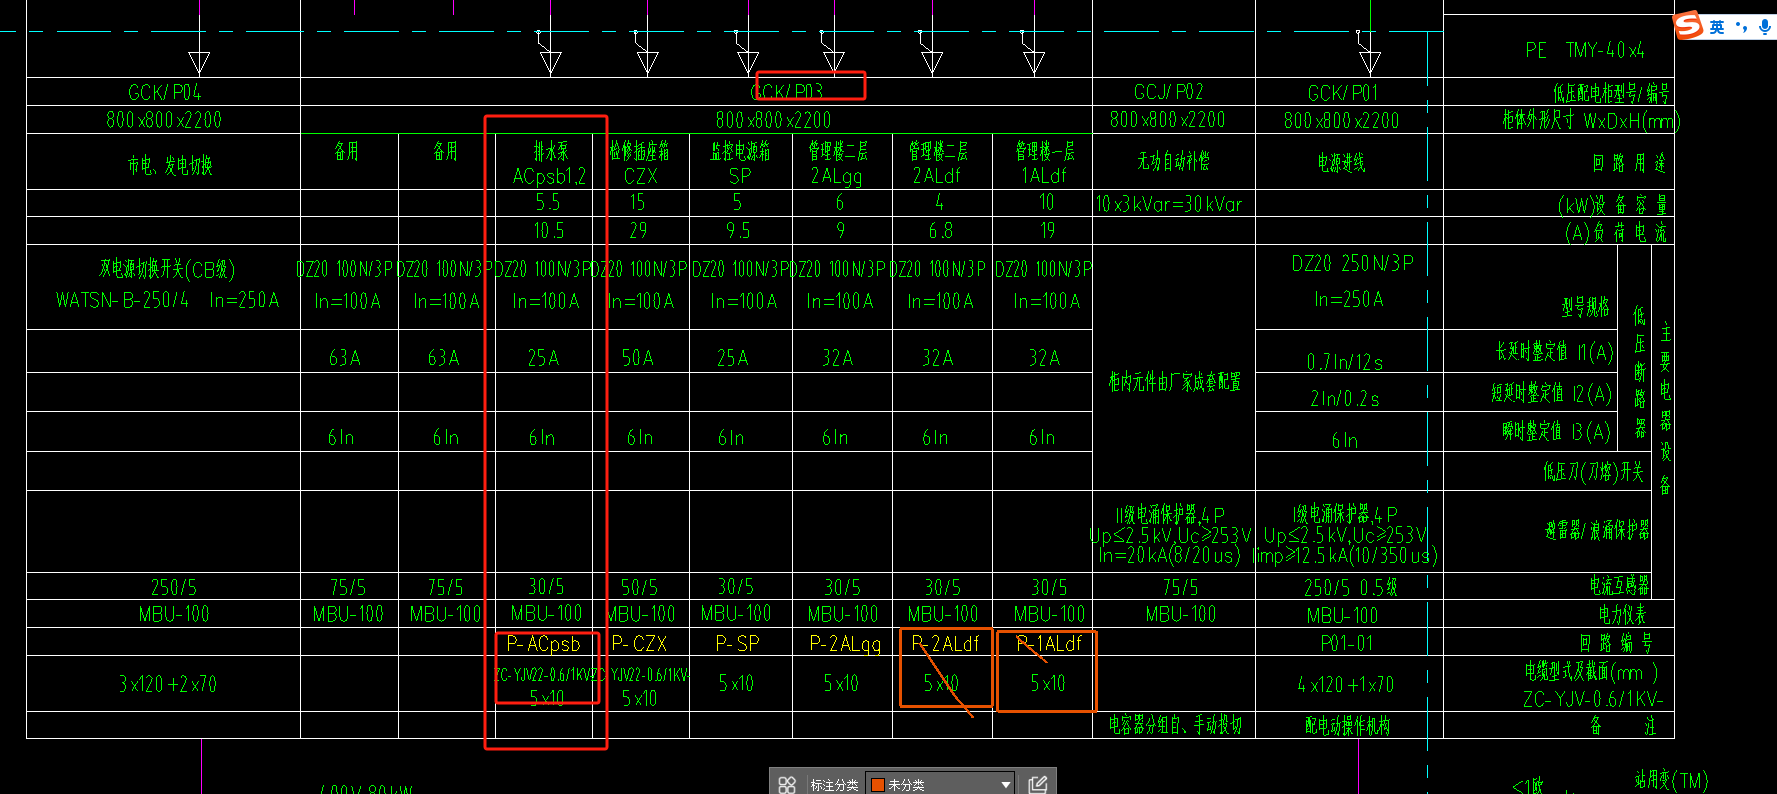1777x794 pixels.
Task: Click the 避雷器/浪涌保护器 row header
Action: point(1597,530)
